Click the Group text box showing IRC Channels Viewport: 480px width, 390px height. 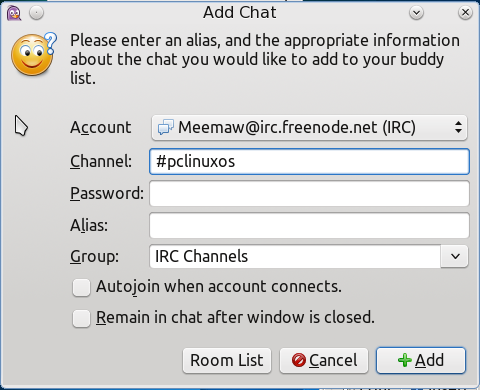point(295,256)
